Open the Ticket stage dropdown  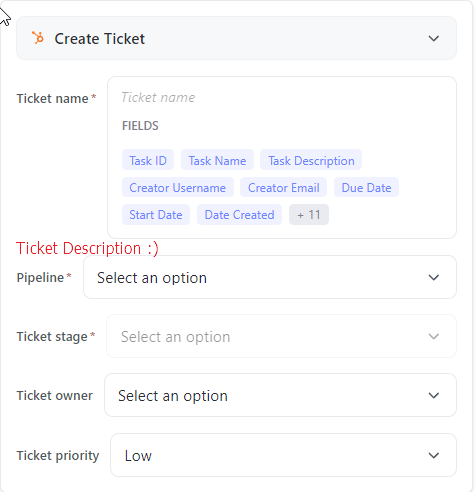(281, 336)
